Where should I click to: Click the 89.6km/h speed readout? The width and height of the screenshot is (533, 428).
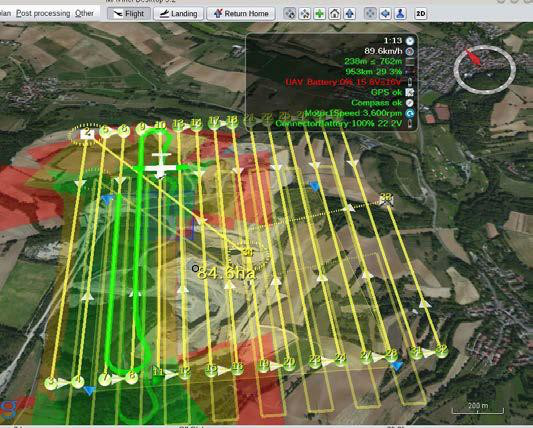[383, 51]
